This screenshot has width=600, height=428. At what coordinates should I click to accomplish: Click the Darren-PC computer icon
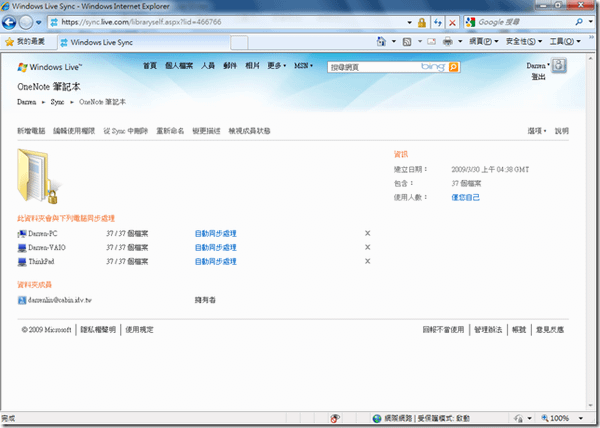pos(22,234)
